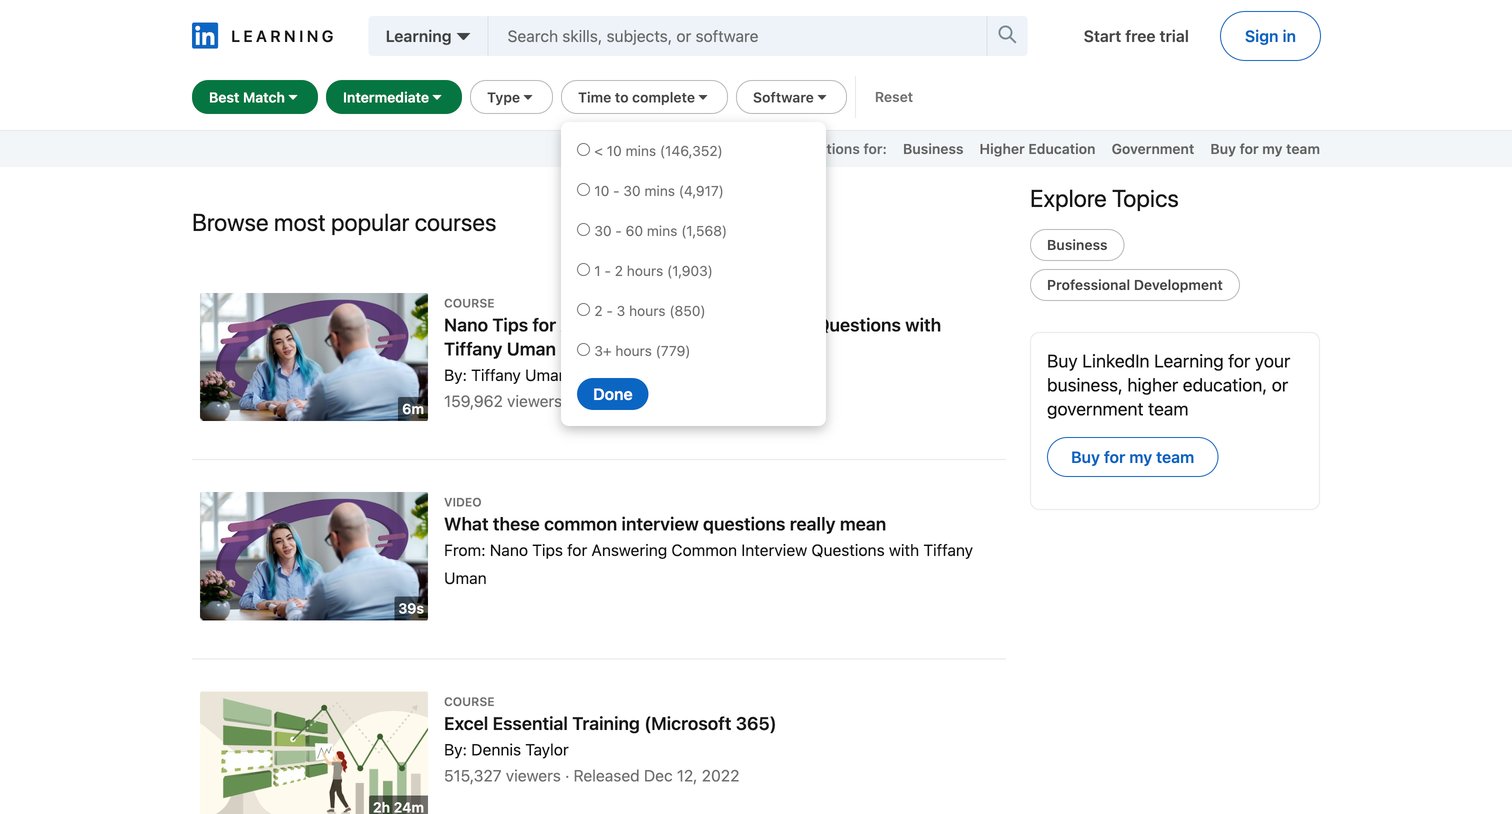Select the Professional Development topic chip

tap(1135, 285)
